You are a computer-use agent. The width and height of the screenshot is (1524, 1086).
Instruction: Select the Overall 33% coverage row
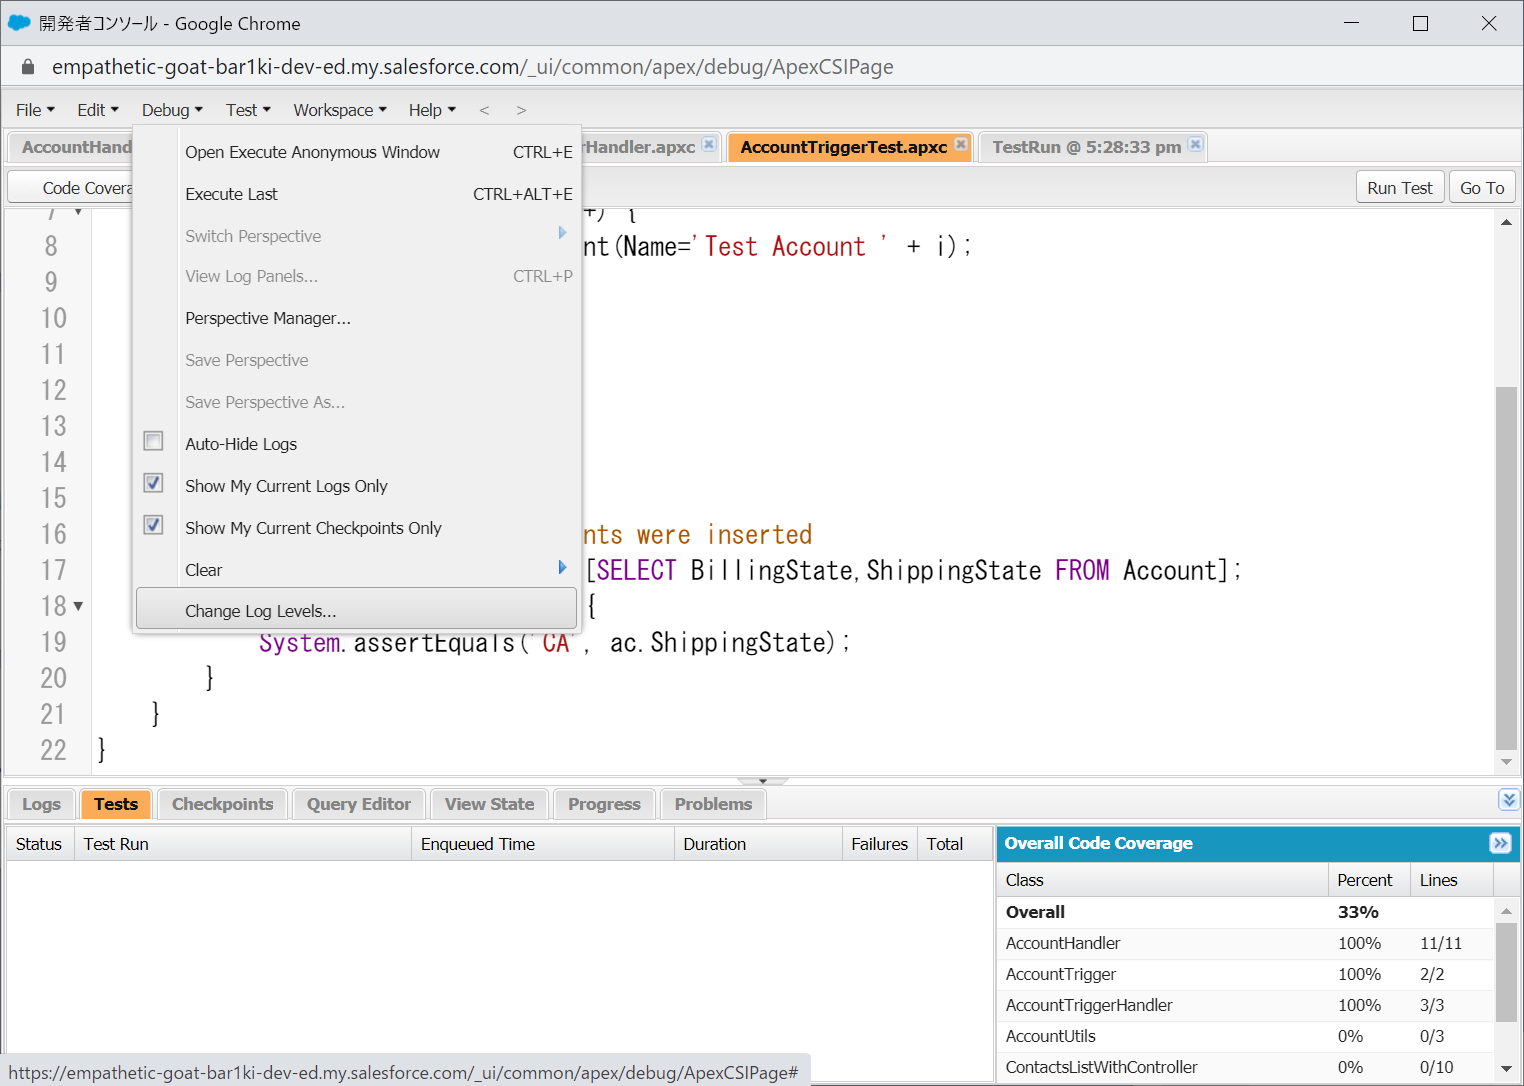(x=1245, y=912)
